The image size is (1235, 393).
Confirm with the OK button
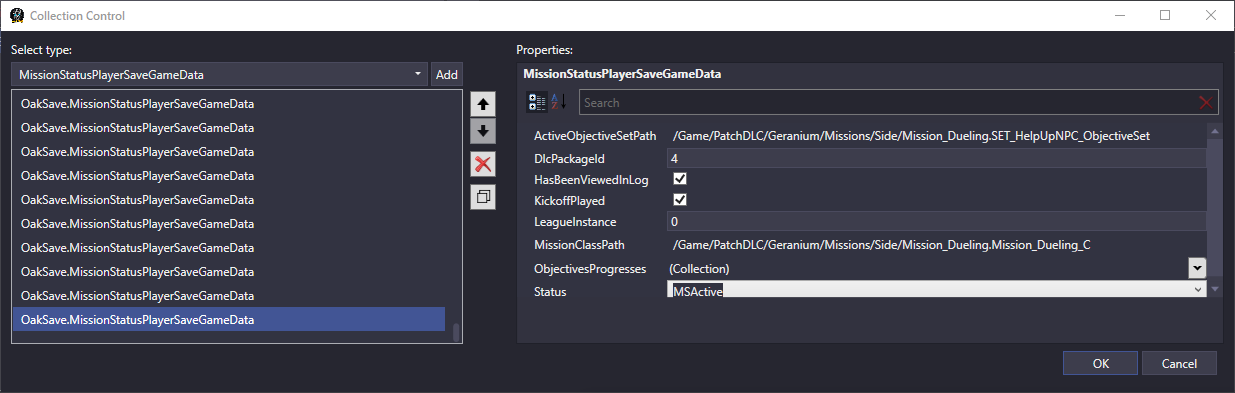1100,363
